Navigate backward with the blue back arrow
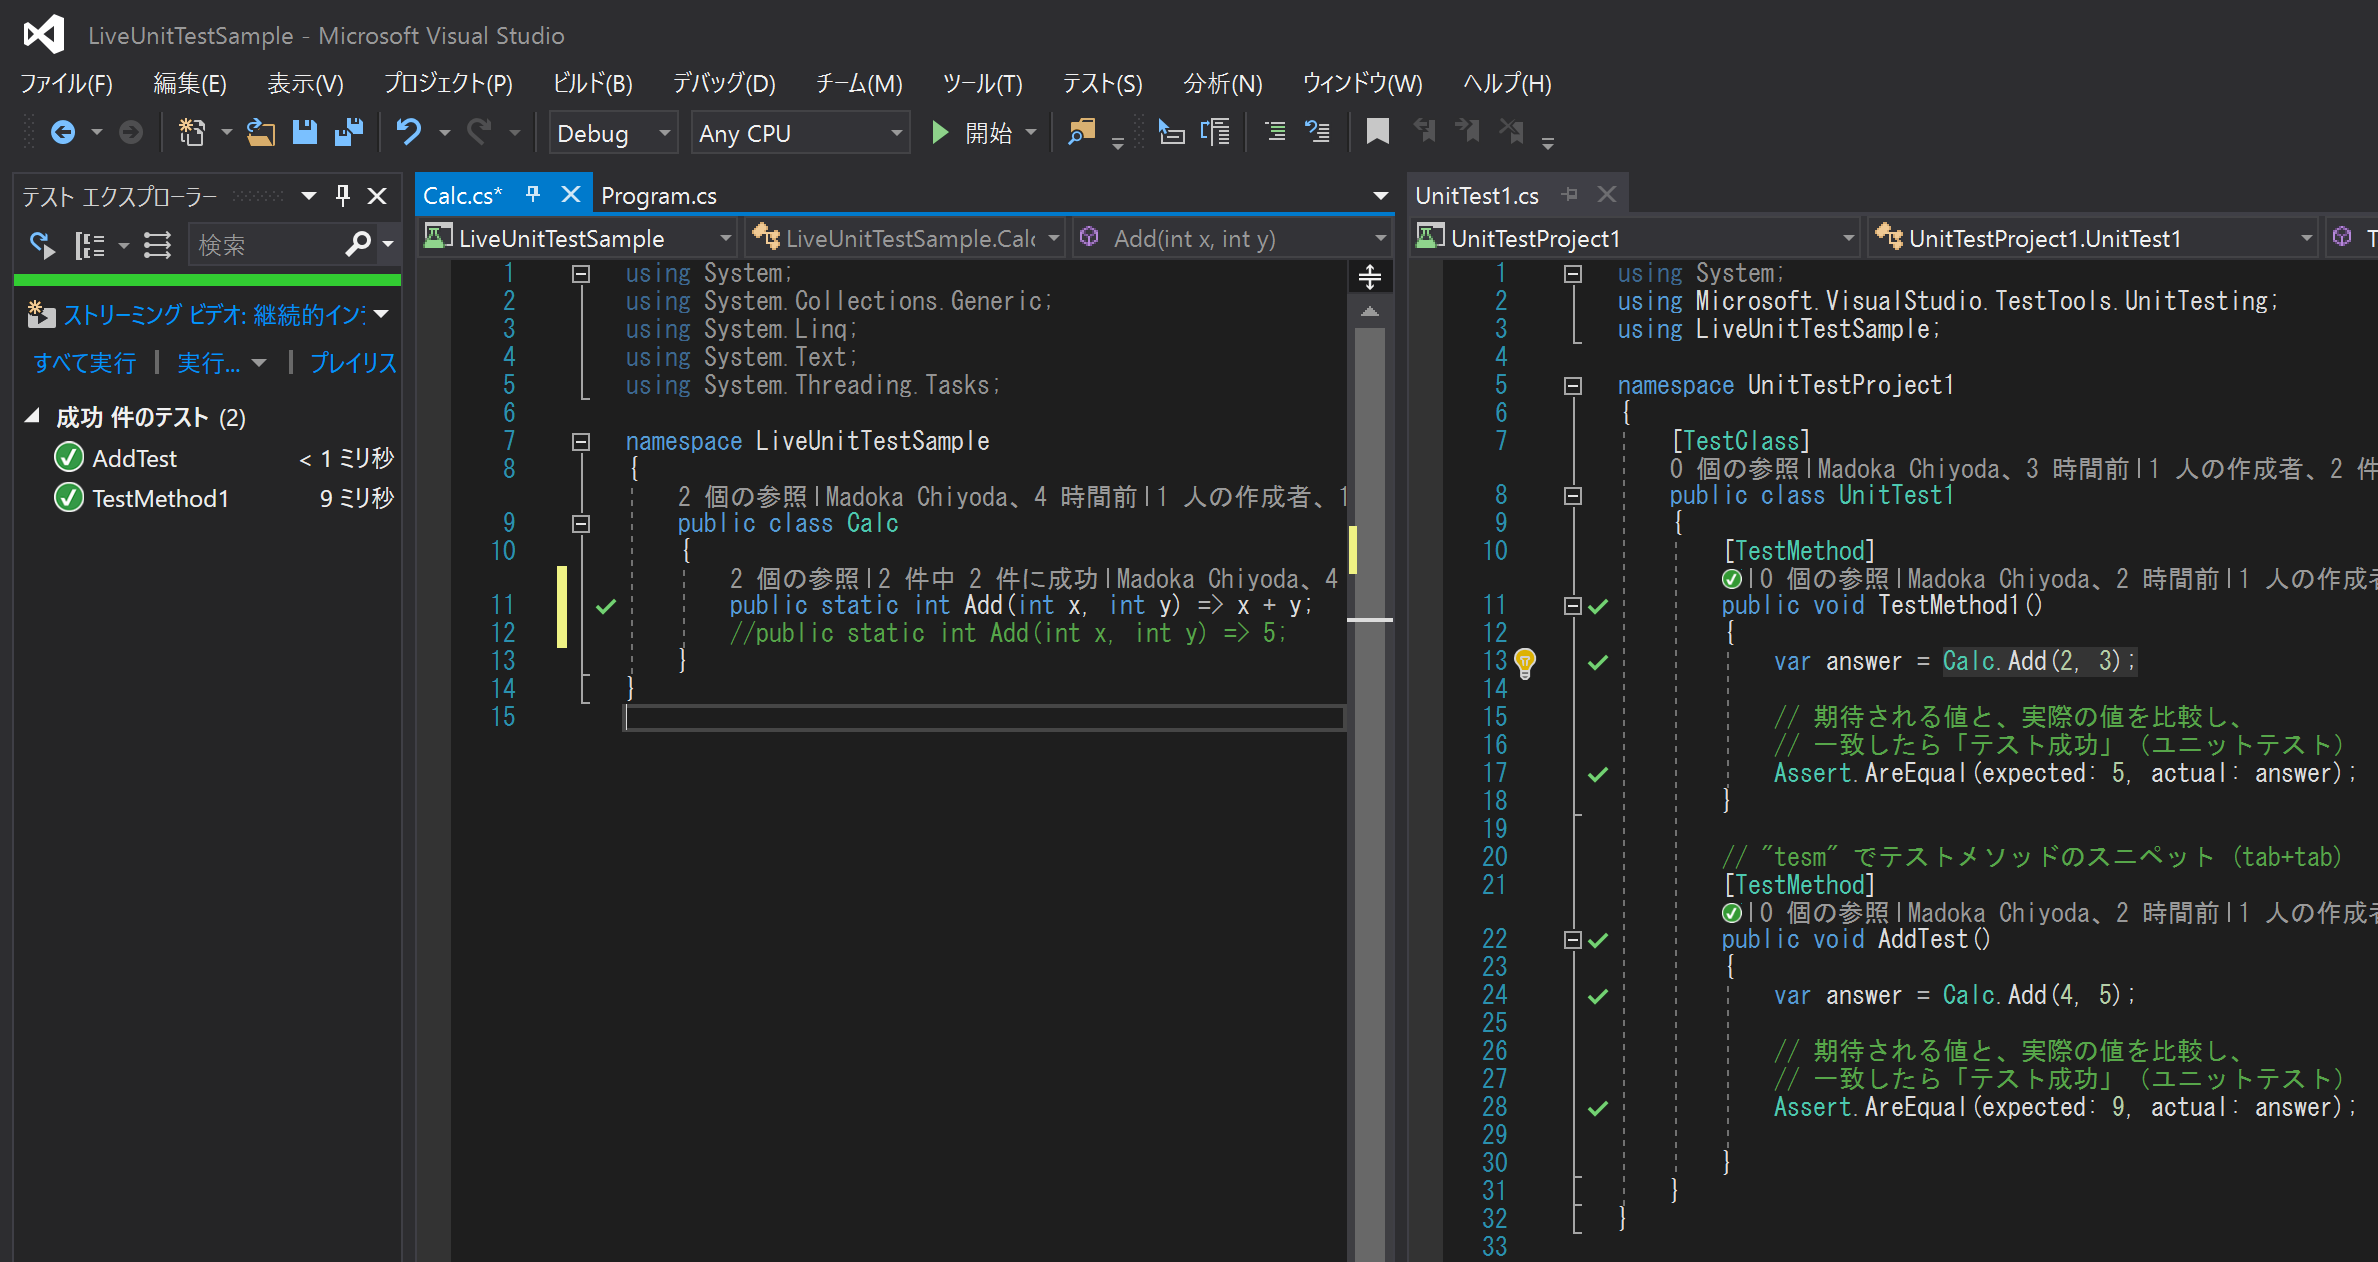 (63, 132)
